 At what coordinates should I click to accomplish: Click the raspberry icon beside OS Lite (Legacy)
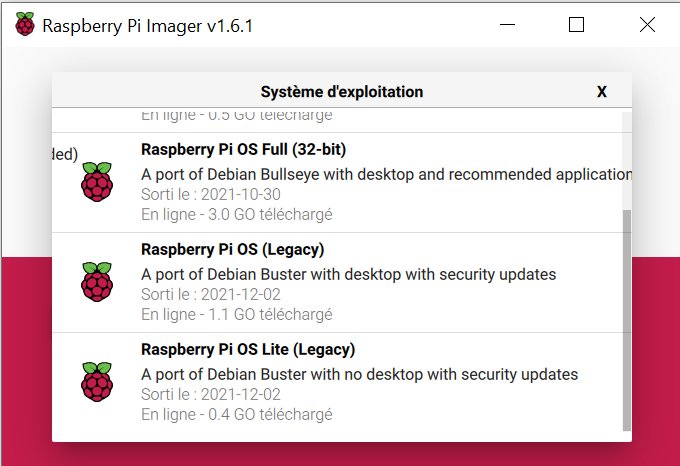coord(97,382)
